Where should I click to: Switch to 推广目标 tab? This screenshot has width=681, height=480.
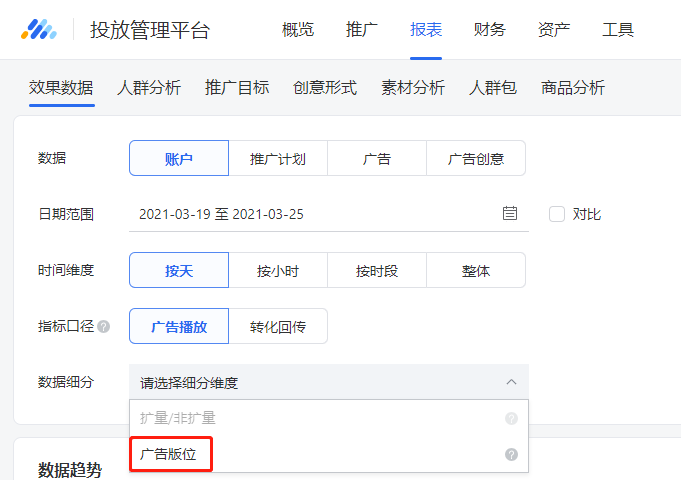(x=237, y=88)
